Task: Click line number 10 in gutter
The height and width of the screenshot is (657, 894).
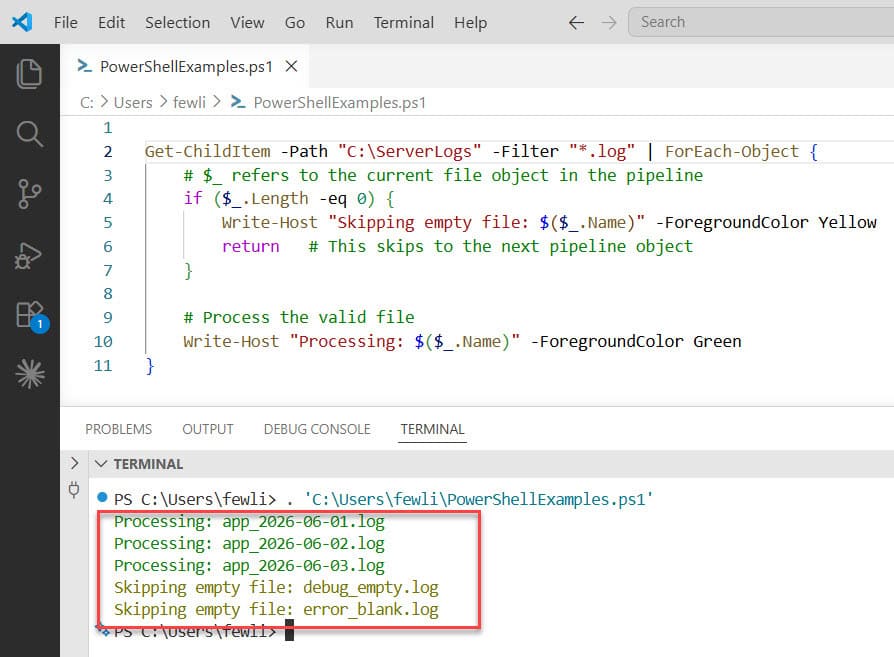Action: click(103, 342)
